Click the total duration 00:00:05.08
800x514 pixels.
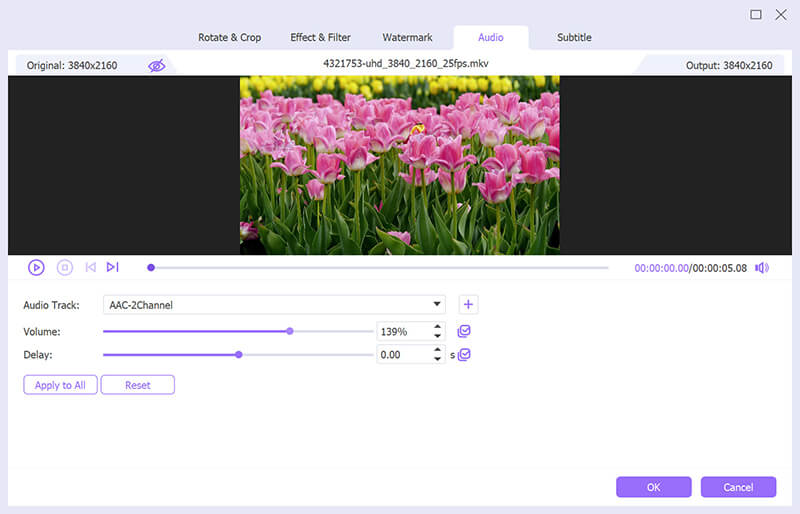point(719,268)
